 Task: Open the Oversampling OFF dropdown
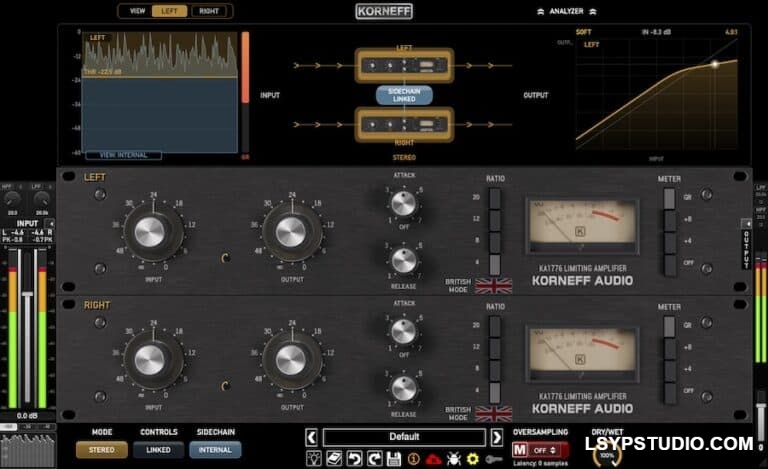tap(545, 450)
